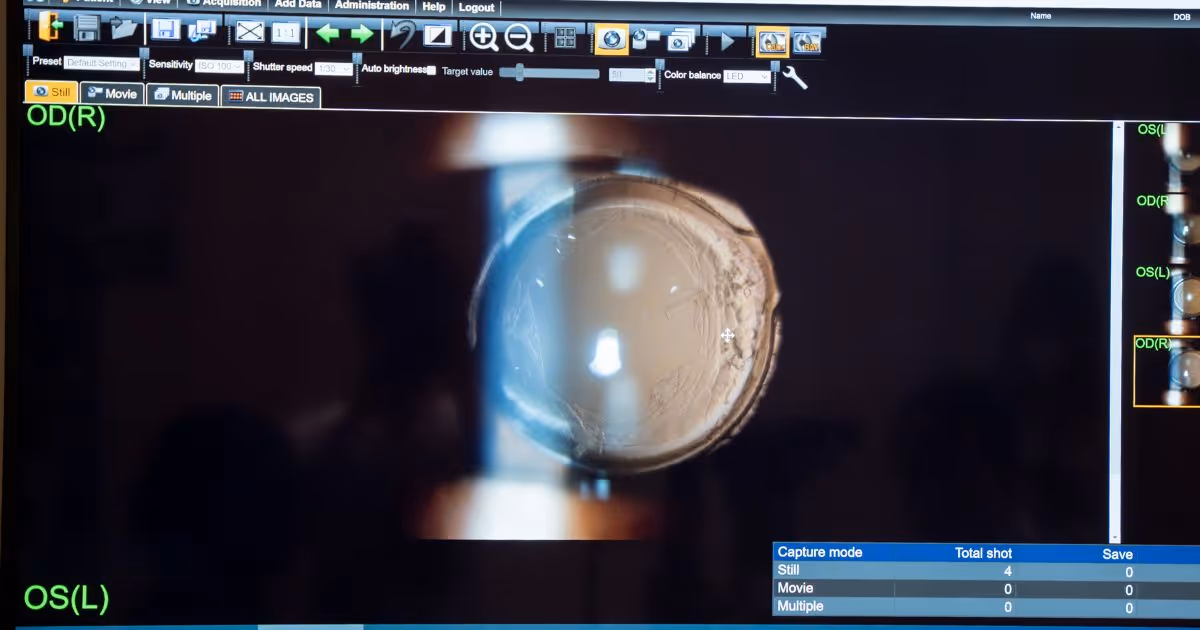Open the Sensitivity ISO dropdown

tap(219, 66)
